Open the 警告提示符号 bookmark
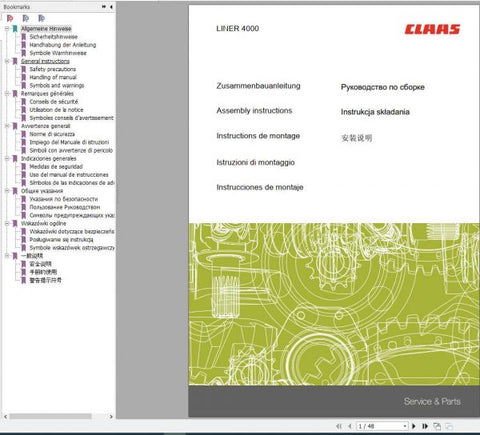480x435 pixels. click(x=45, y=280)
